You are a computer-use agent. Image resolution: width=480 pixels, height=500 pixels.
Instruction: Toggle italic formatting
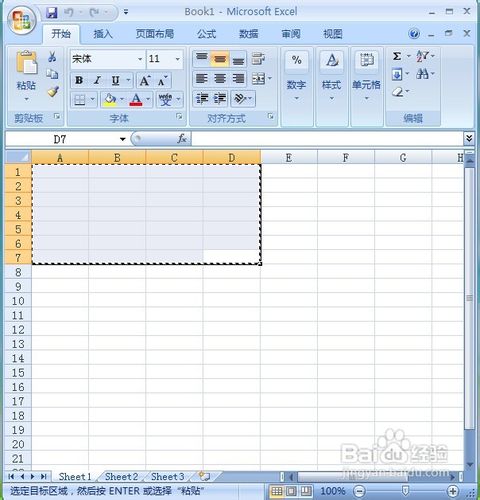click(x=97, y=80)
